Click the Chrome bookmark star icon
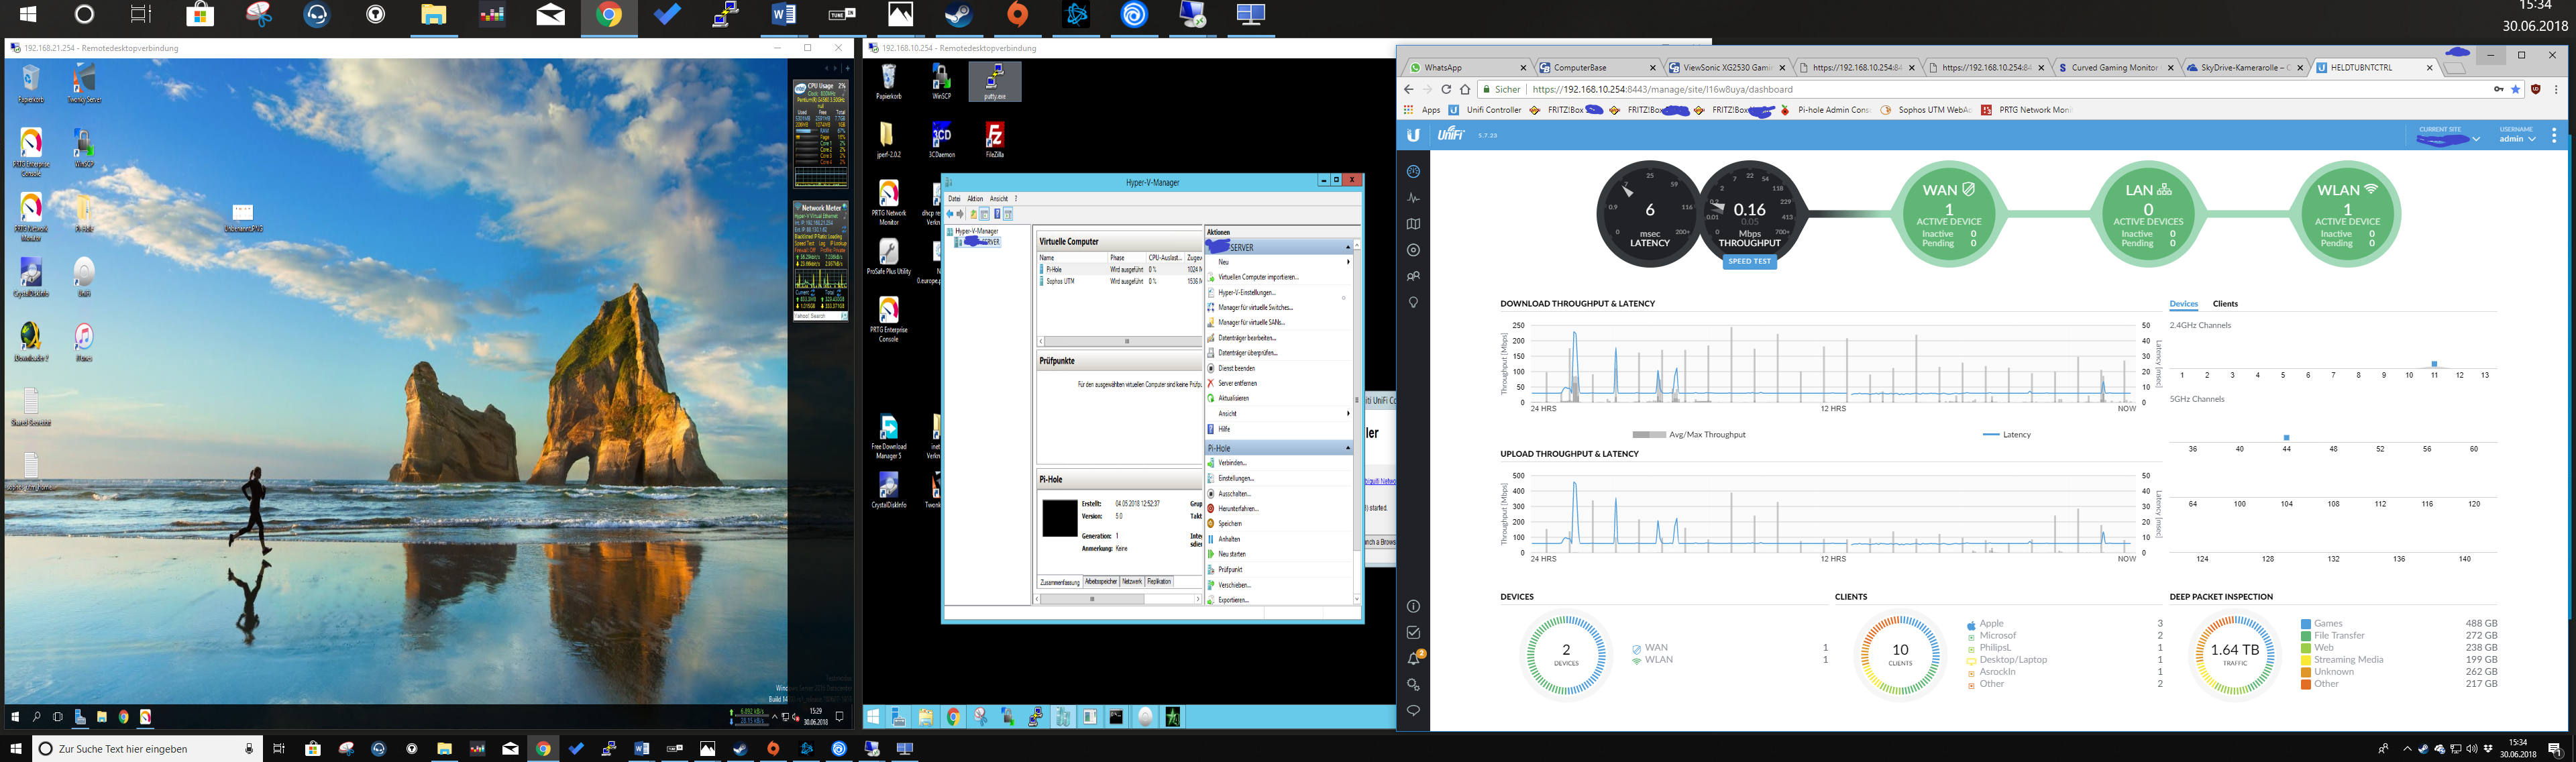The width and height of the screenshot is (2576, 762). click(2516, 89)
